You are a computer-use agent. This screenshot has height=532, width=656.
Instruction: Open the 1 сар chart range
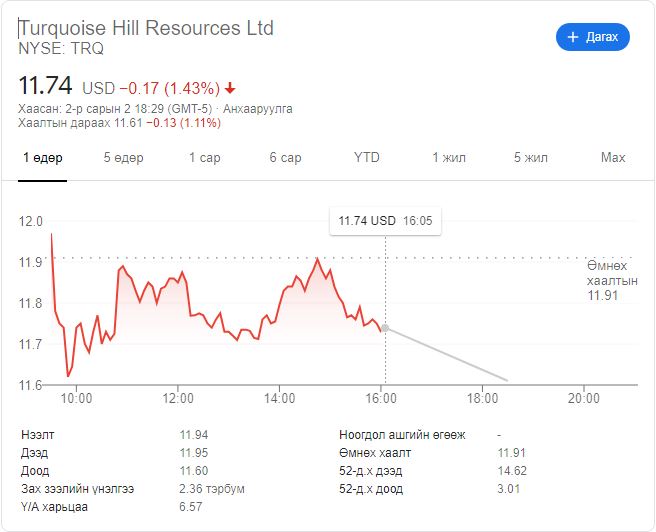205,158
